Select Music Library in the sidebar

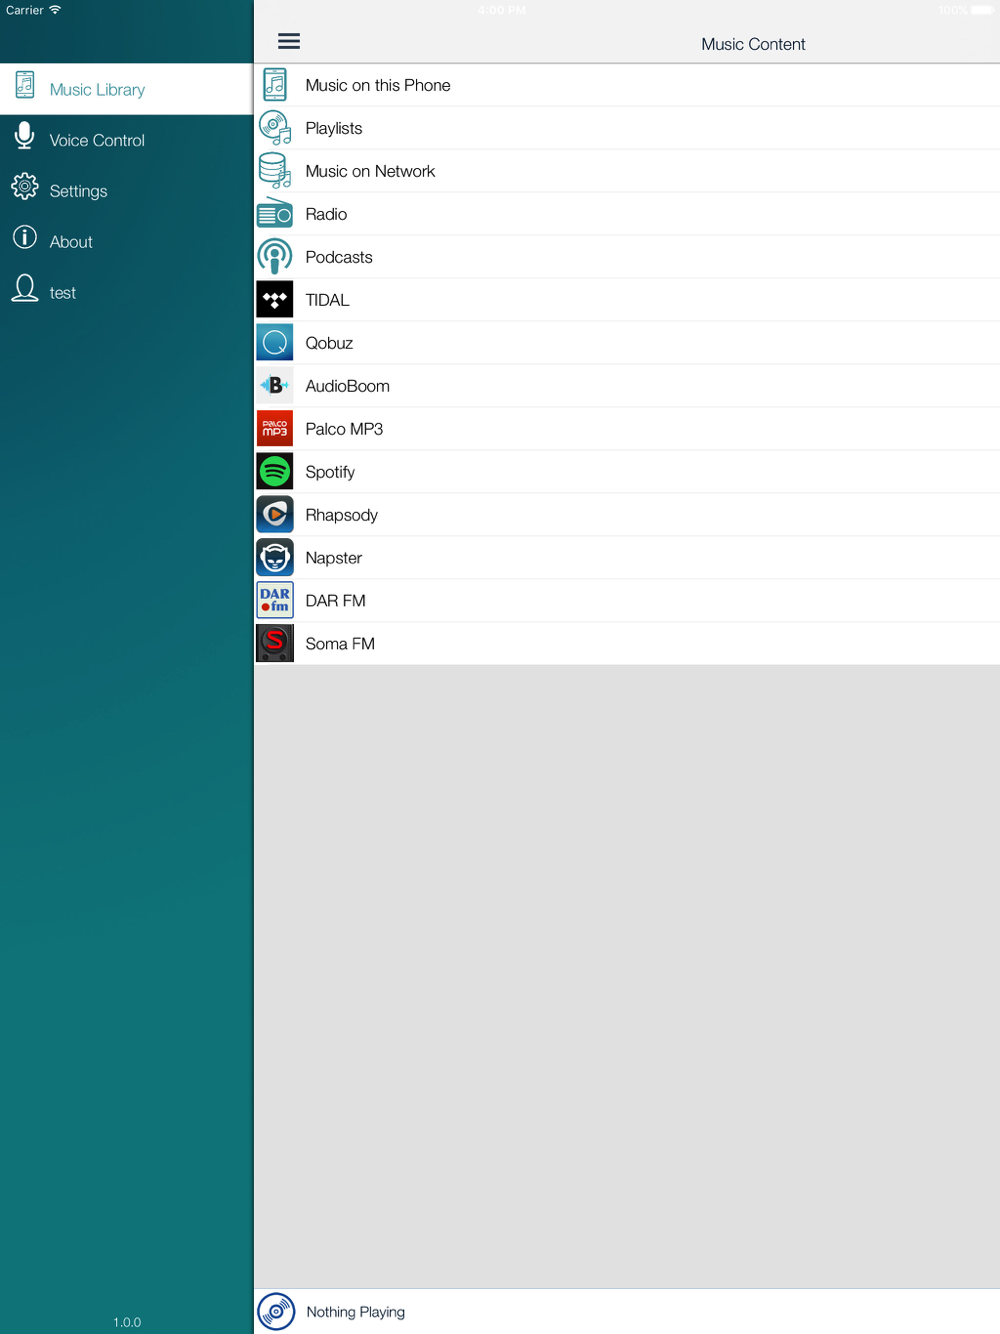[x=126, y=90]
